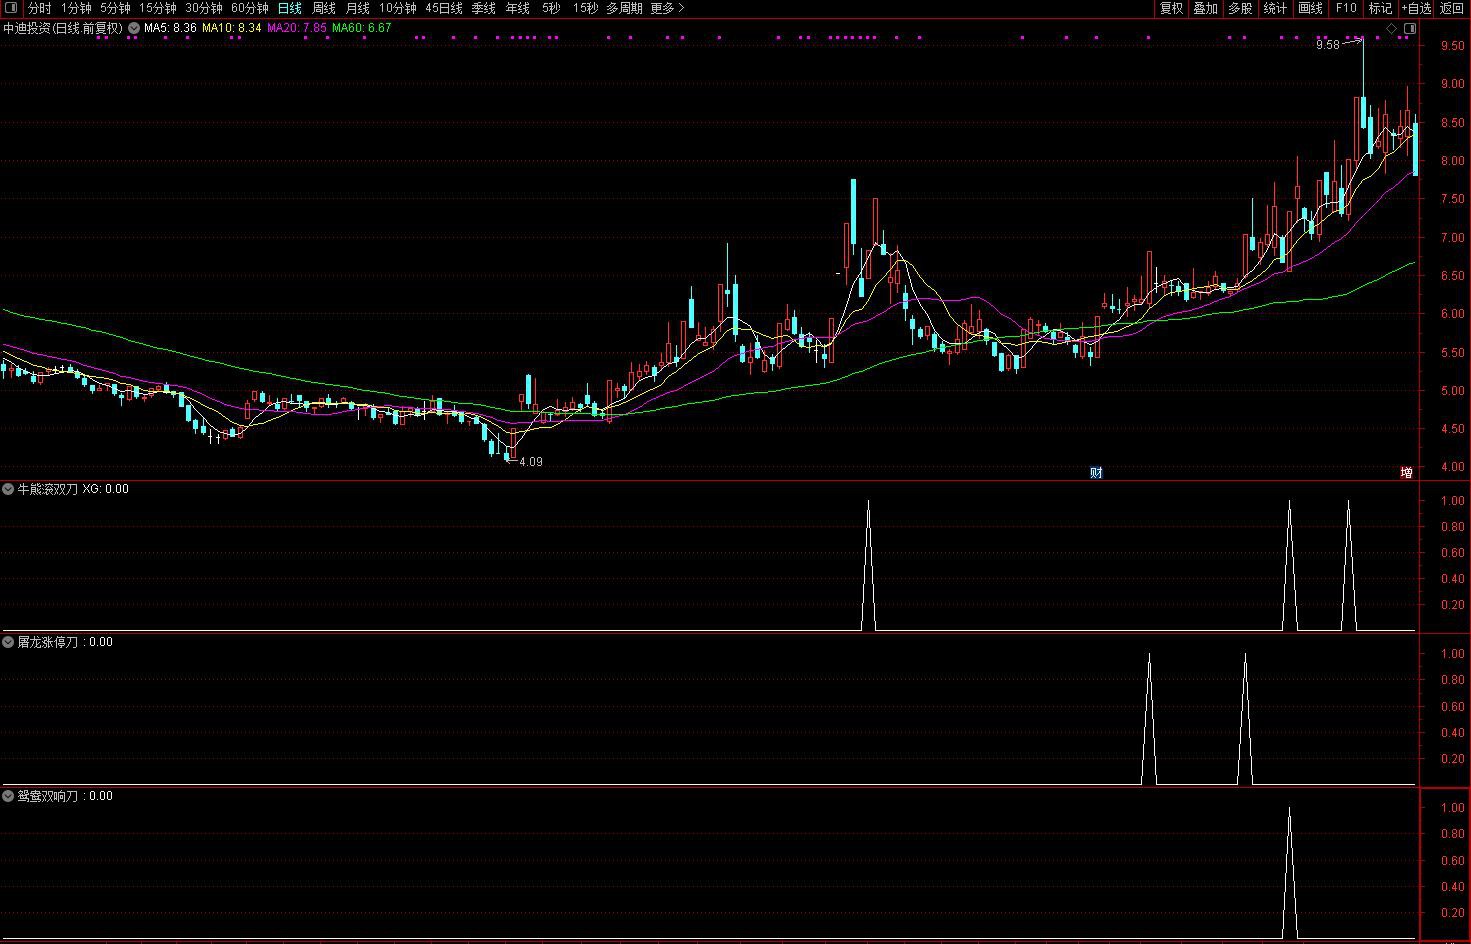
Task: Switch to 15秒 period
Action: [x=585, y=8]
